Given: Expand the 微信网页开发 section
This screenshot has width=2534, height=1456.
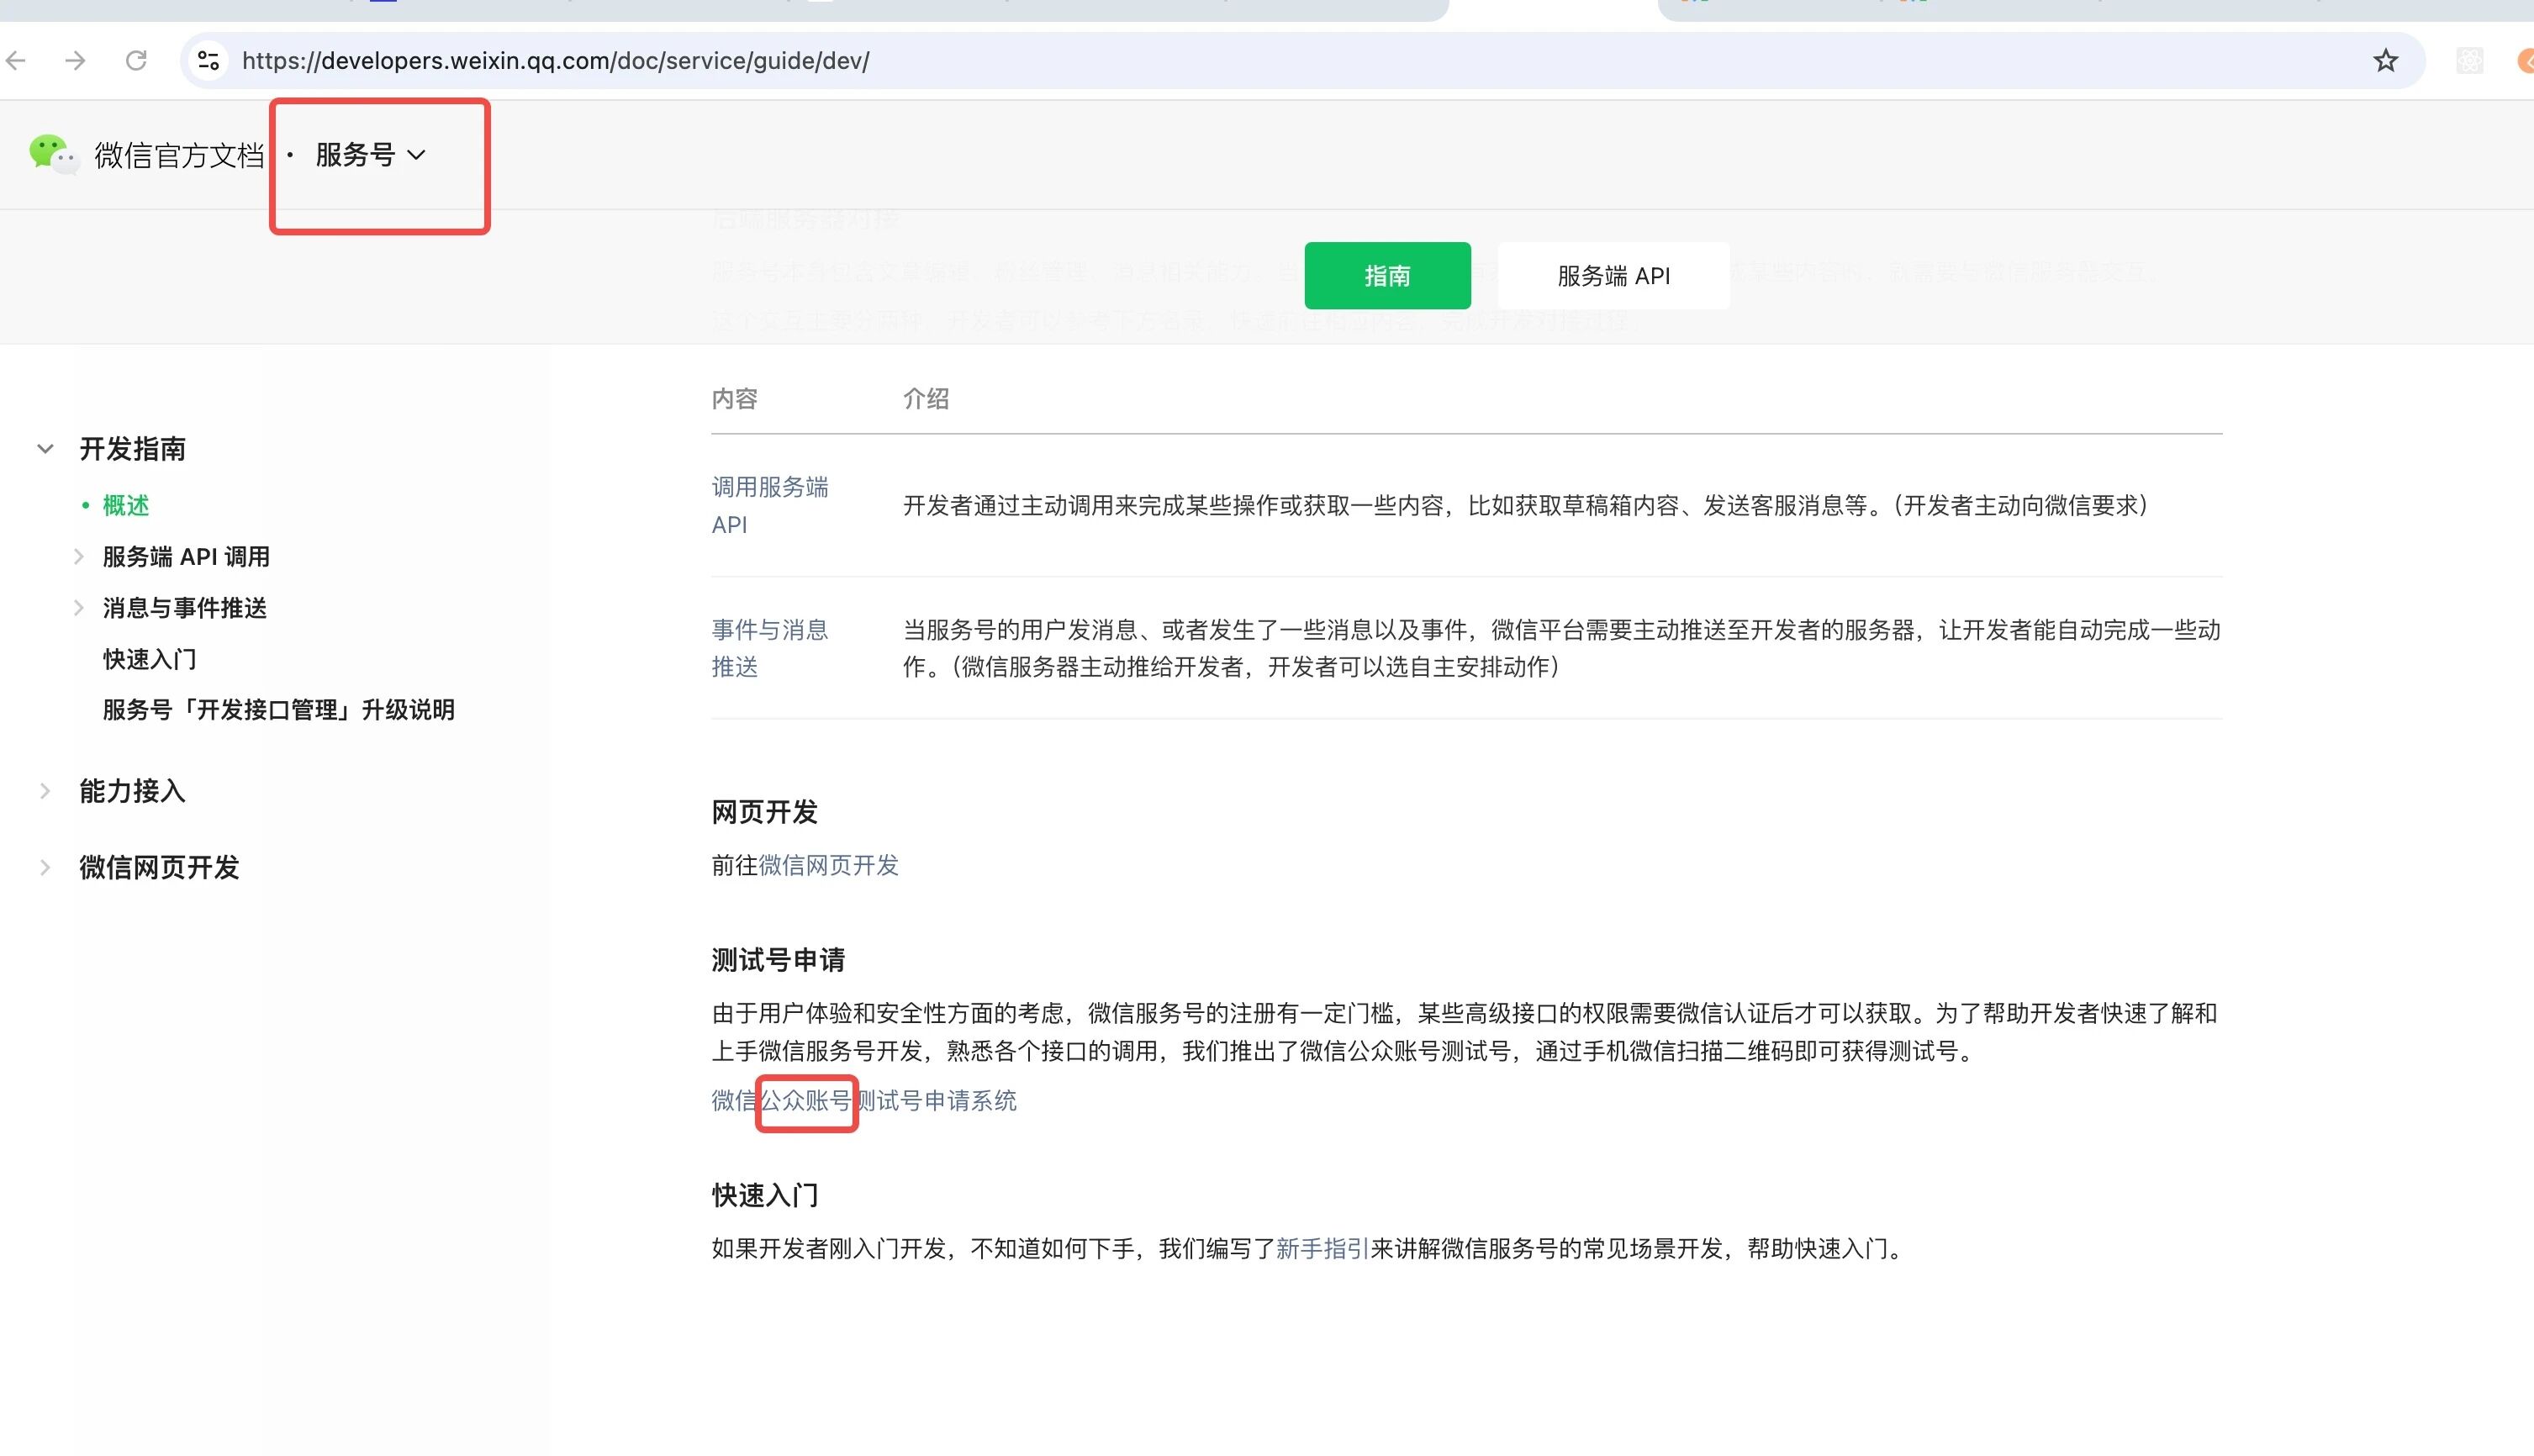Looking at the screenshot, I should tap(45, 867).
